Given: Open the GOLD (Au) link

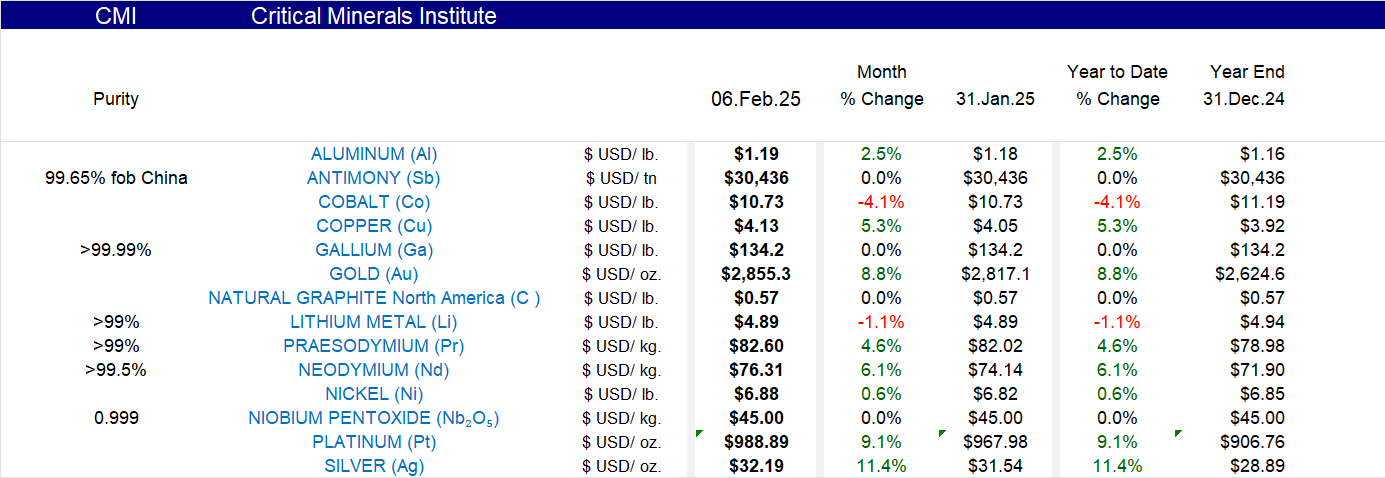Looking at the screenshot, I should (x=374, y=274).
